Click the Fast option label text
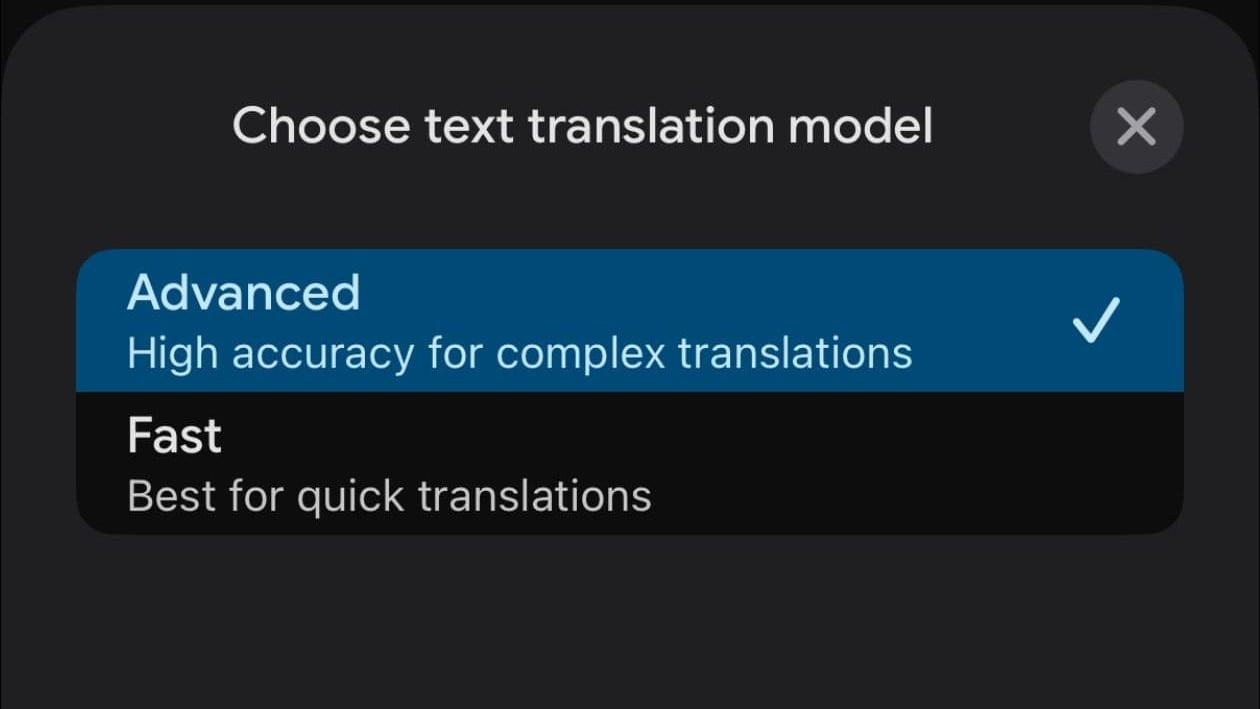The image size is (1260, 709). (x=174, y=435)
